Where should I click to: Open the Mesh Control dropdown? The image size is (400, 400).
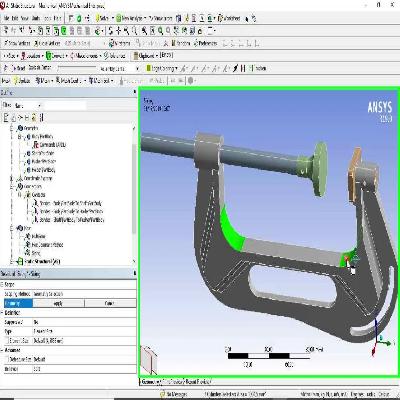[x=70, y=81]
